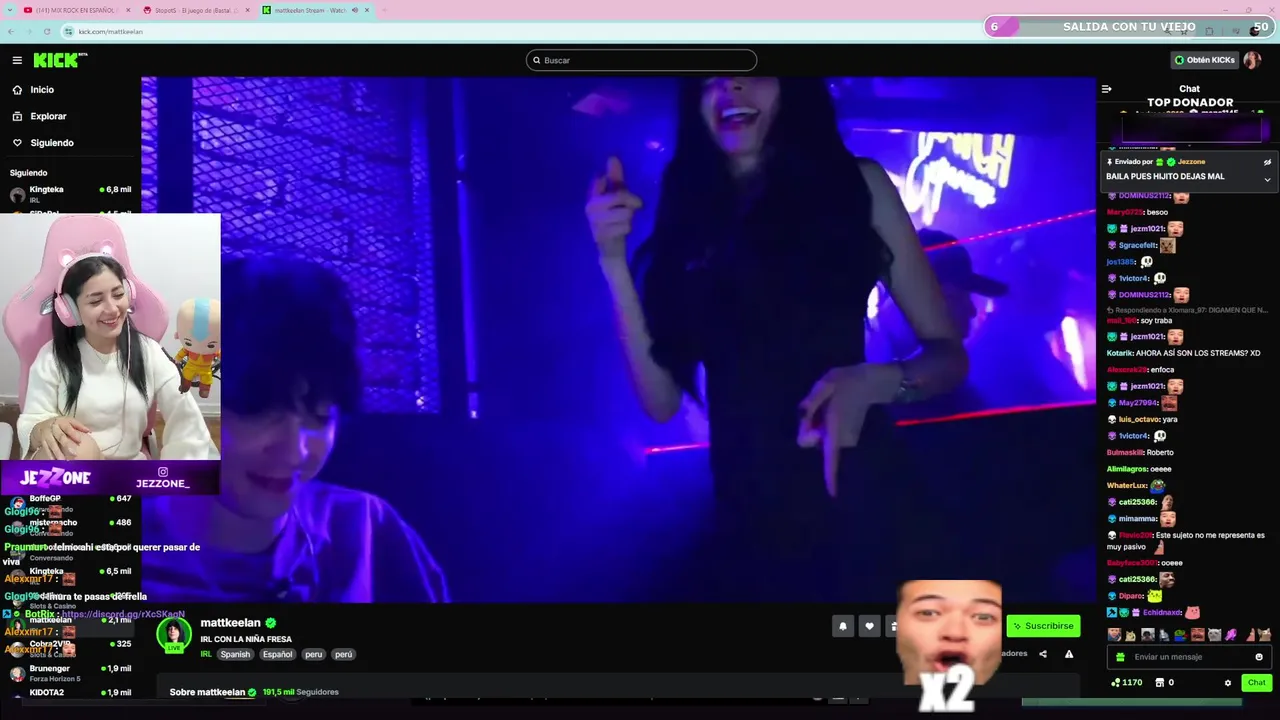Click the Spanish tag
This screenshot has width=1280, height=720.
pyautogui.click(x=236, y=654)
